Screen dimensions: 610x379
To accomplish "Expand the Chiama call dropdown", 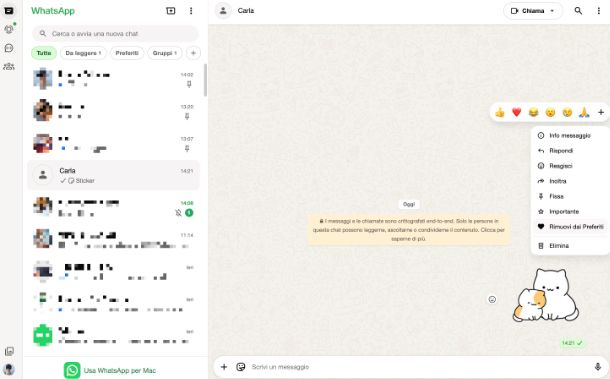I will click(552, 11).
